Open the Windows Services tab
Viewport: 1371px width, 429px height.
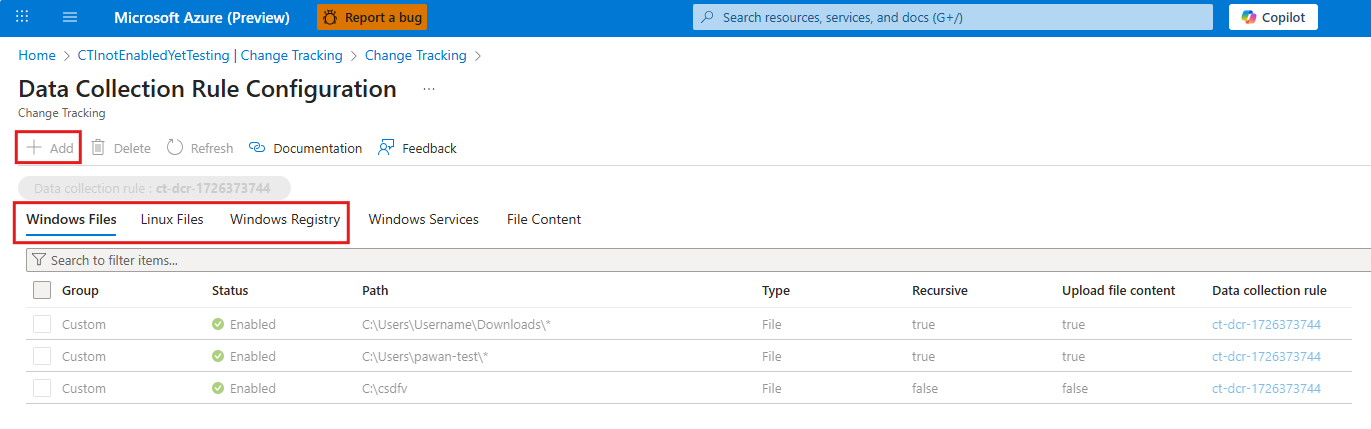[423, 219]
